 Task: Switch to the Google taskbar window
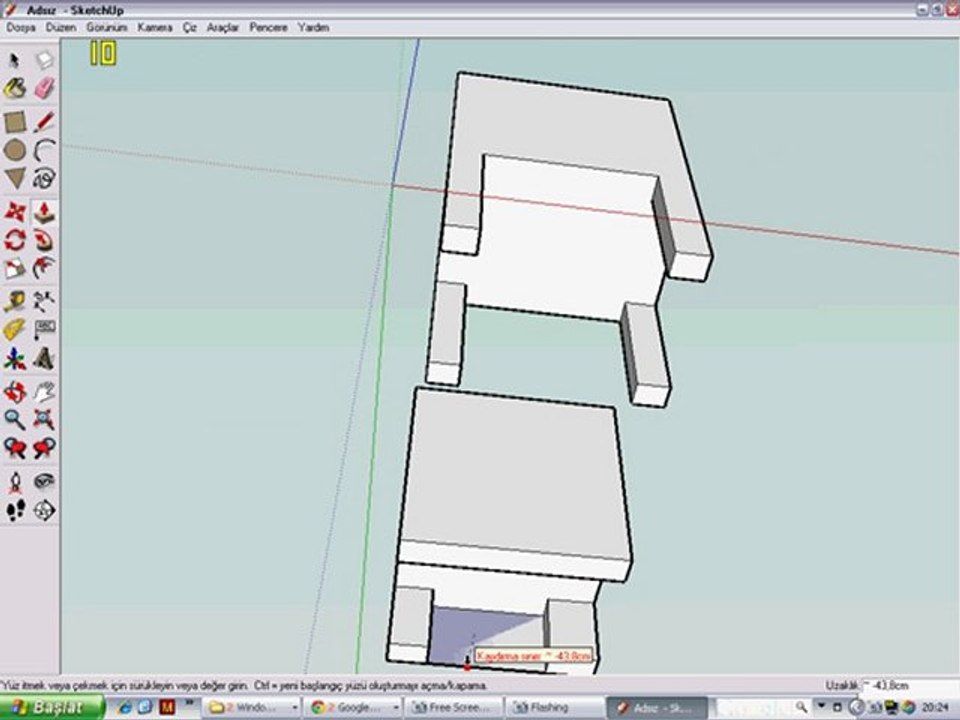tap(352, 707)
